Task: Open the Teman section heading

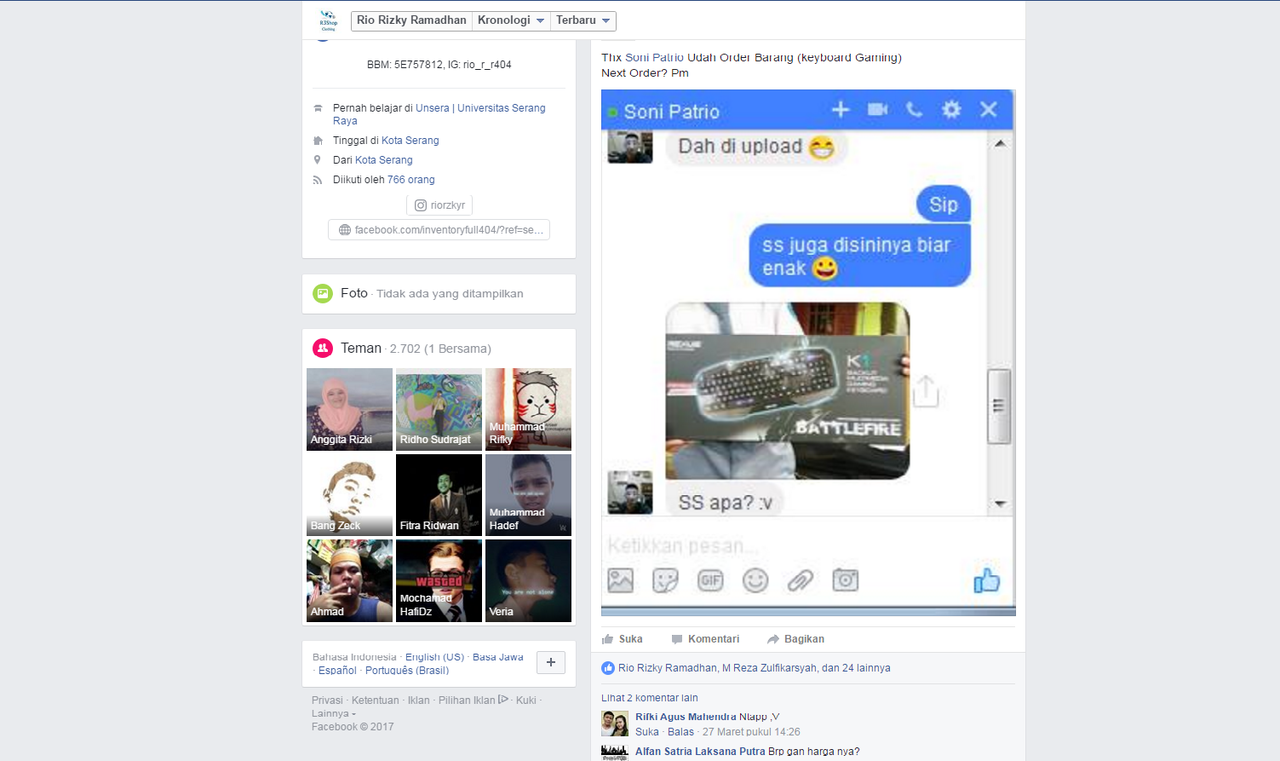Action: tap(361, 348)
